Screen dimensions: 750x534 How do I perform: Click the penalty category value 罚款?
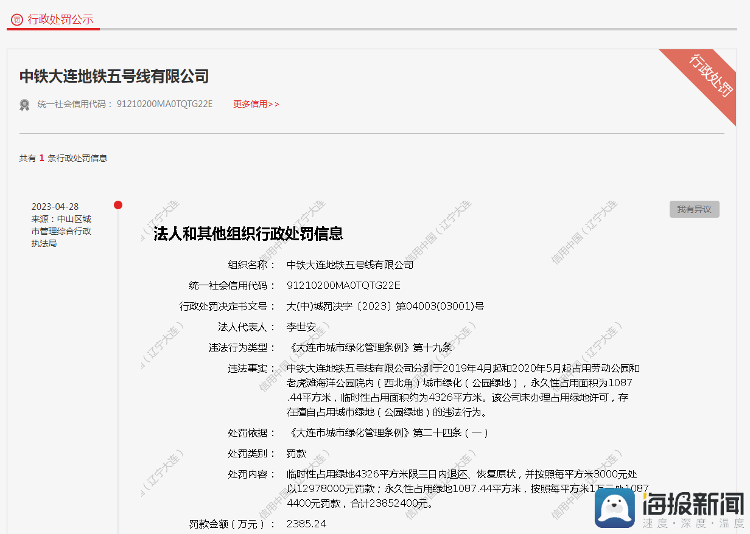(296, 454)
